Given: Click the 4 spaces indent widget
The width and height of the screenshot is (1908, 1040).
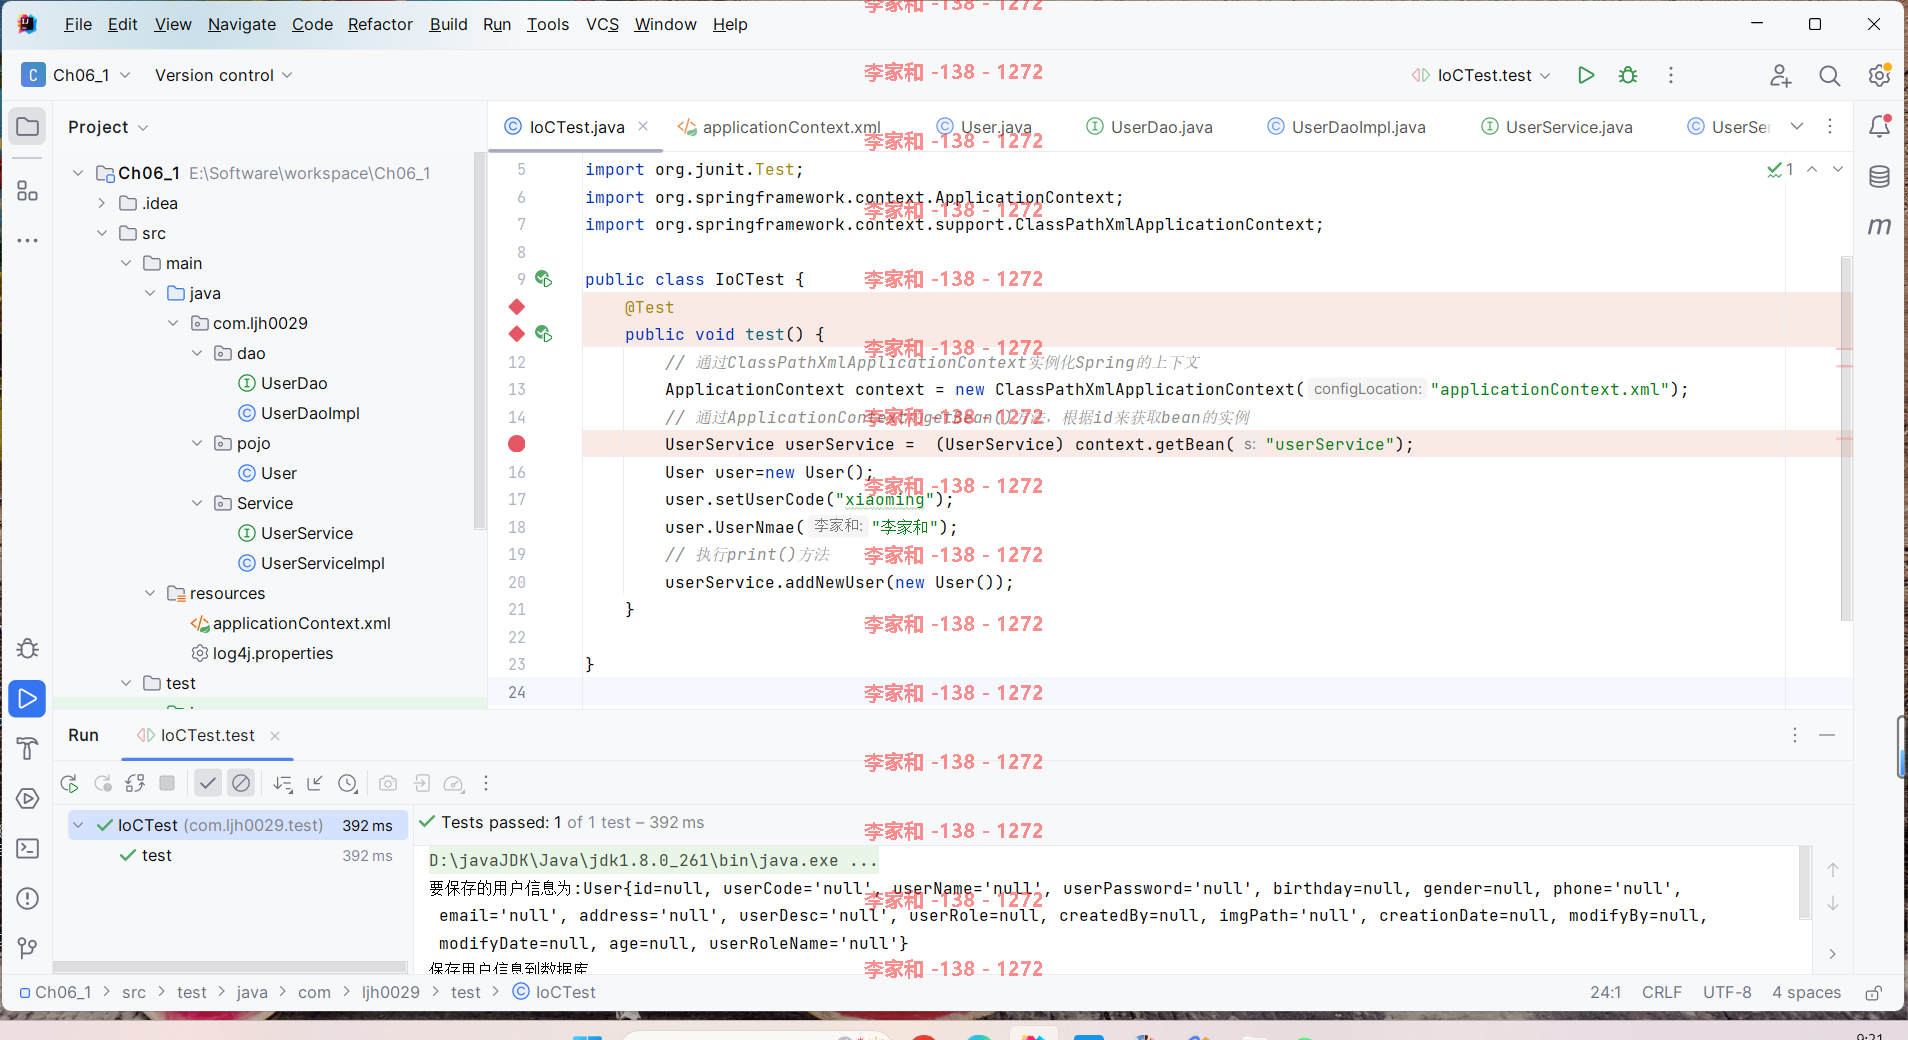Looking at the screenshot, I should click(1806, 992).
